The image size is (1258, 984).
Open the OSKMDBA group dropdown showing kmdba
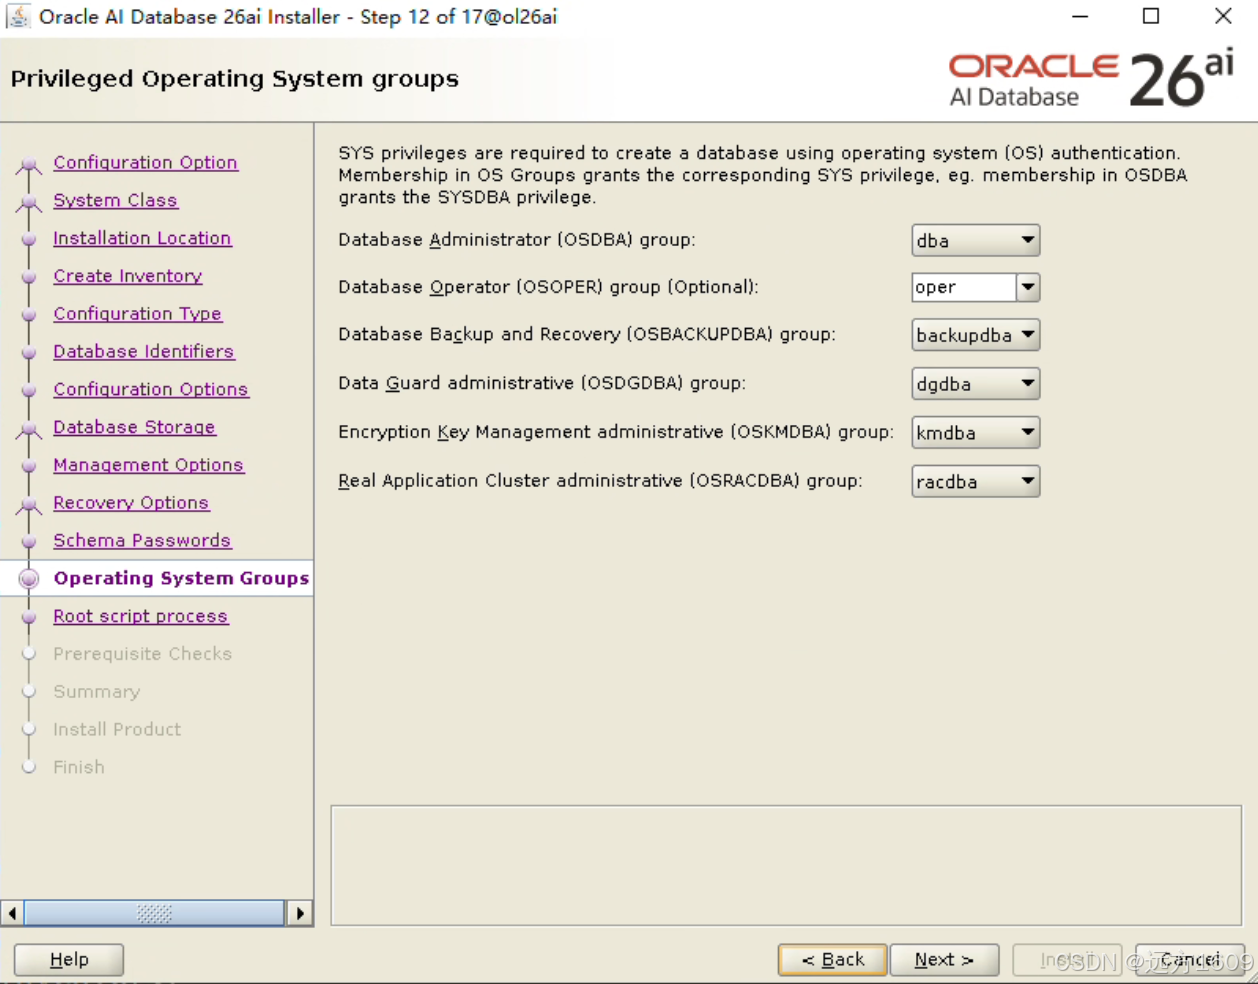(x=976, y=433)
